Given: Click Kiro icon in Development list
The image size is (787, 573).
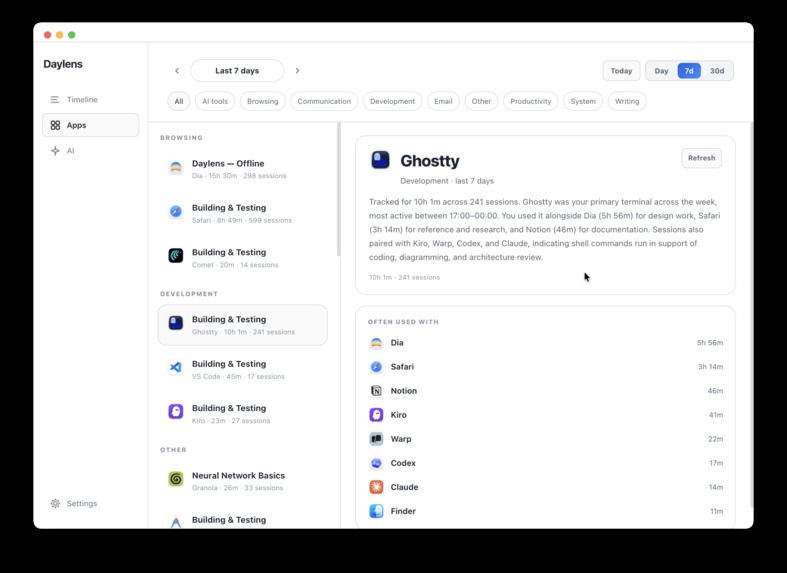Looking at the screenshot, I should 176,412.
